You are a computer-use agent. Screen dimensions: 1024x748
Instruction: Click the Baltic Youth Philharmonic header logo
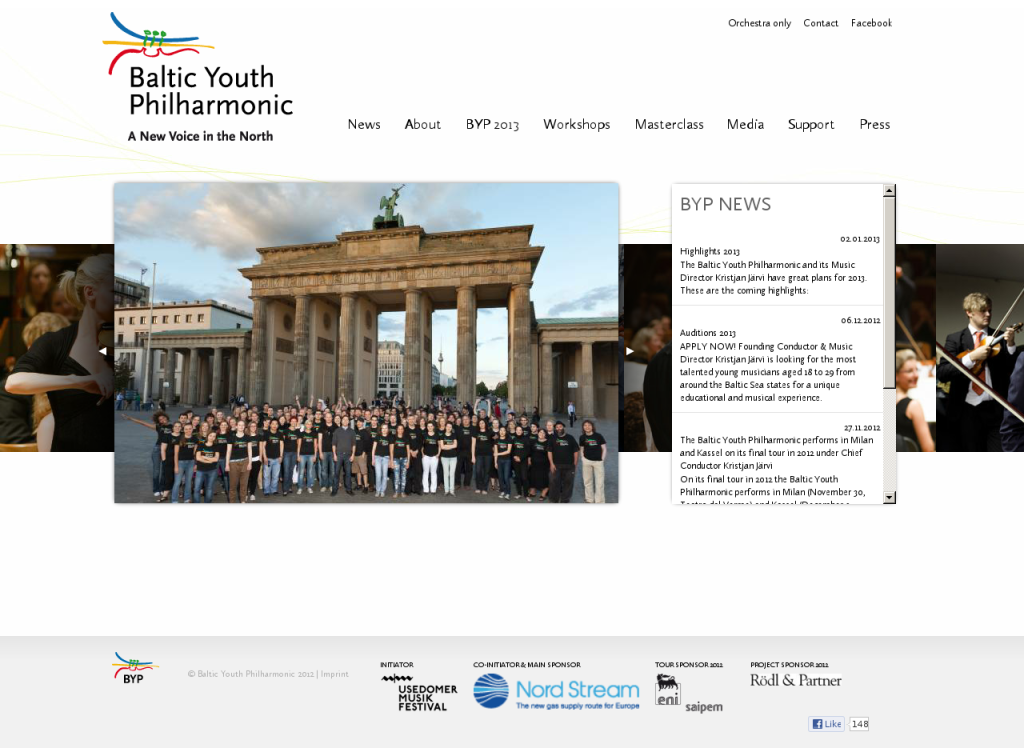point(198,77)
